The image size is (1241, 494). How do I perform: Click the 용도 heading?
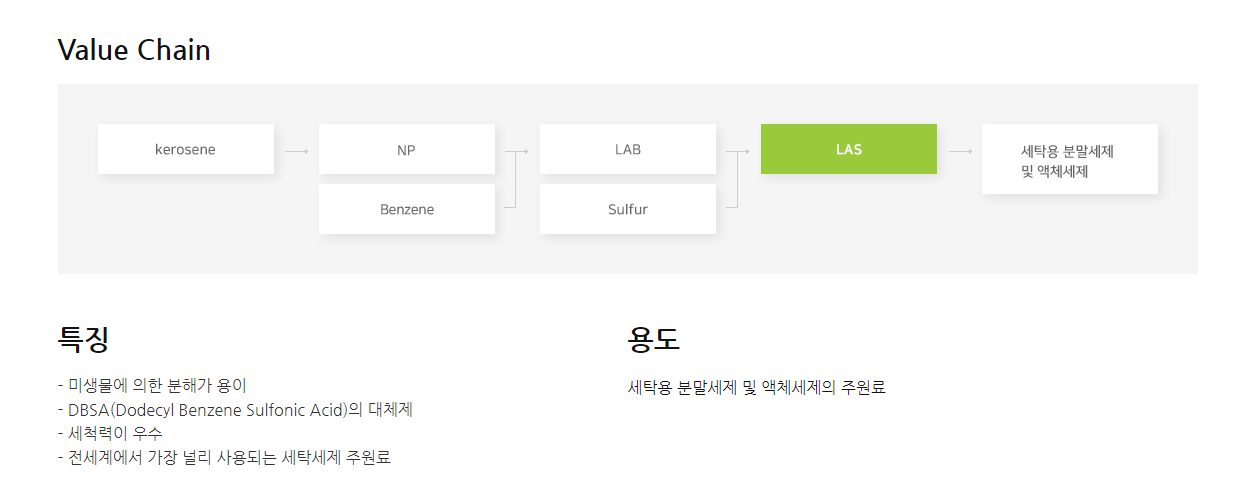pyautogui.click(x=654, y=339)
